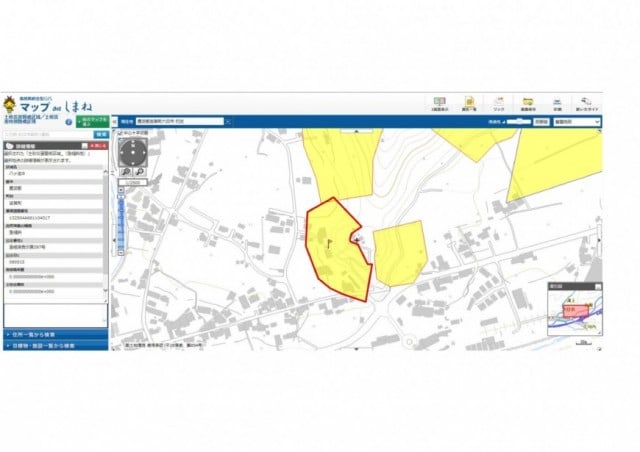Click the overview minimap thumbnail
The width and height of the screenshot is (640, 452).
coord(574,316)
